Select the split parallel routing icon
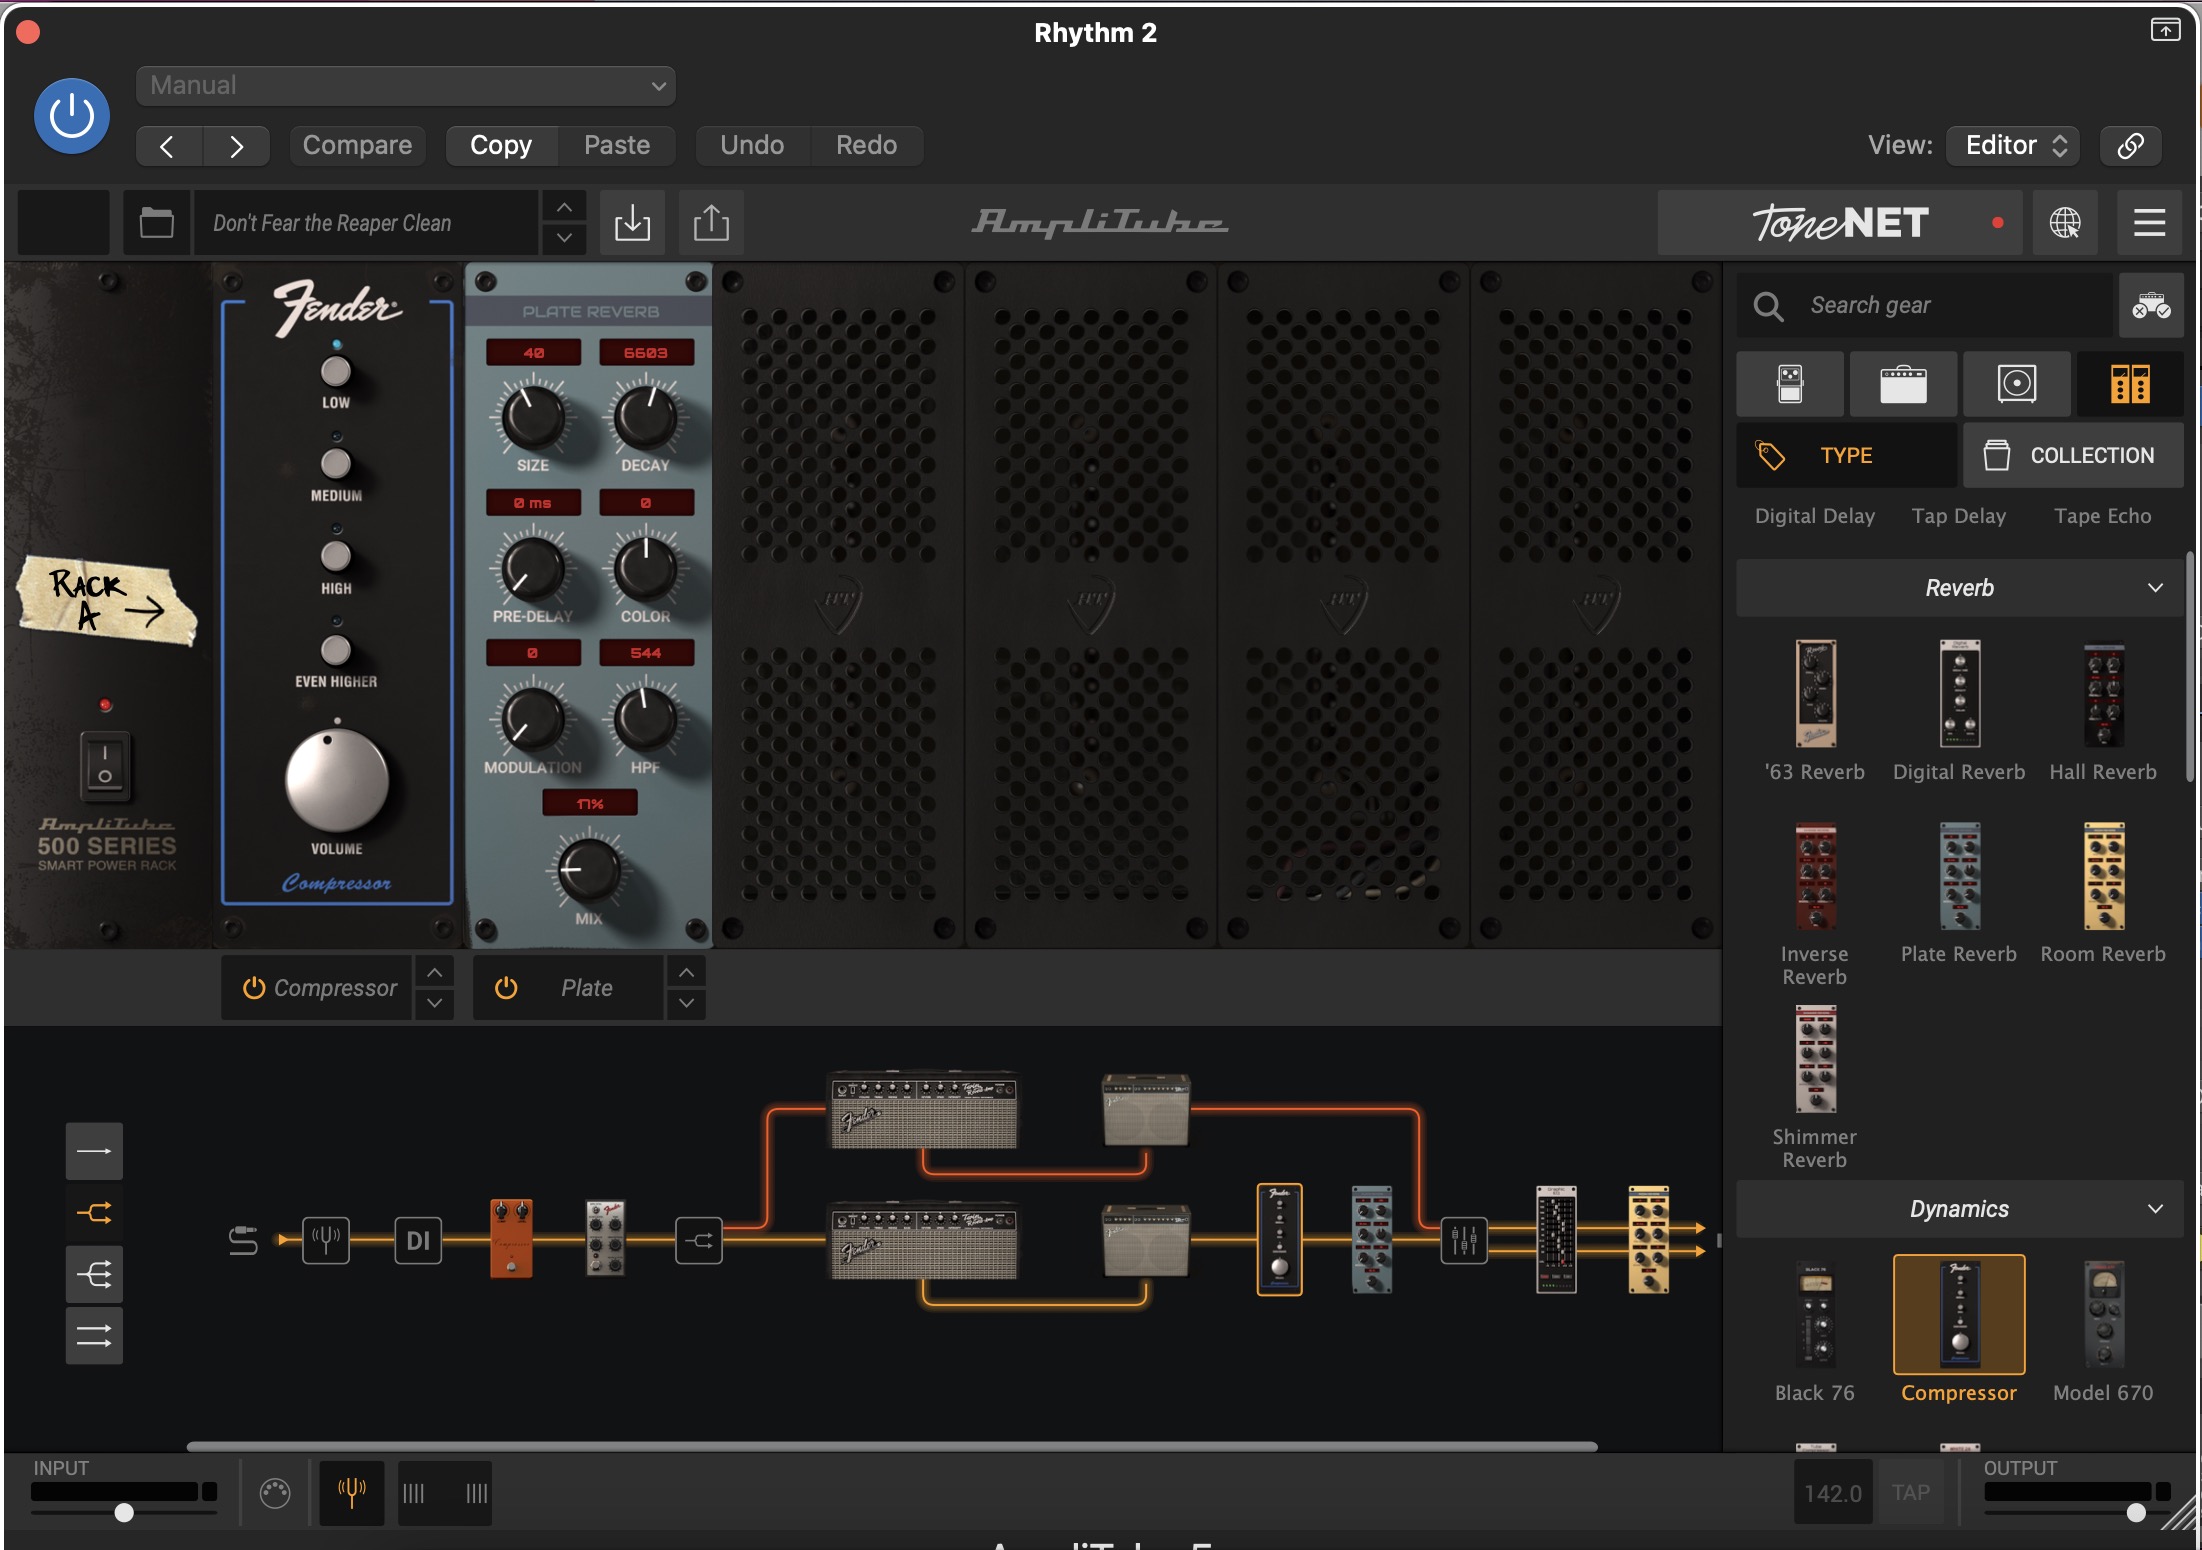 (x=95, y=1213)
